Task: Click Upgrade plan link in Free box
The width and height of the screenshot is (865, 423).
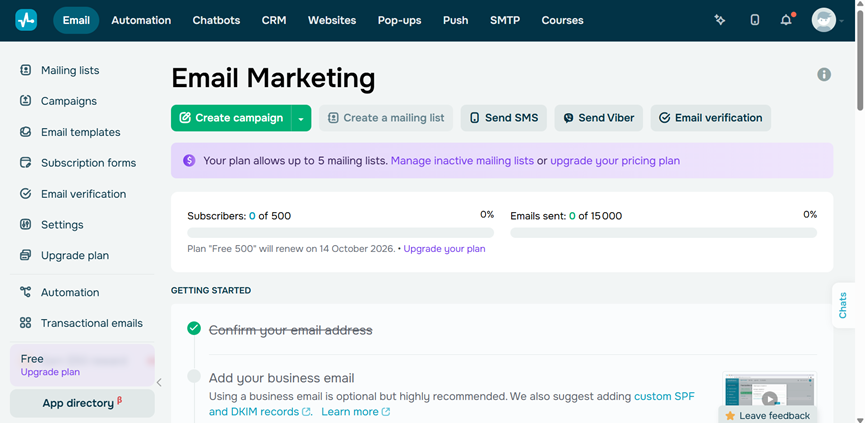Action: (x=50, y=372)
